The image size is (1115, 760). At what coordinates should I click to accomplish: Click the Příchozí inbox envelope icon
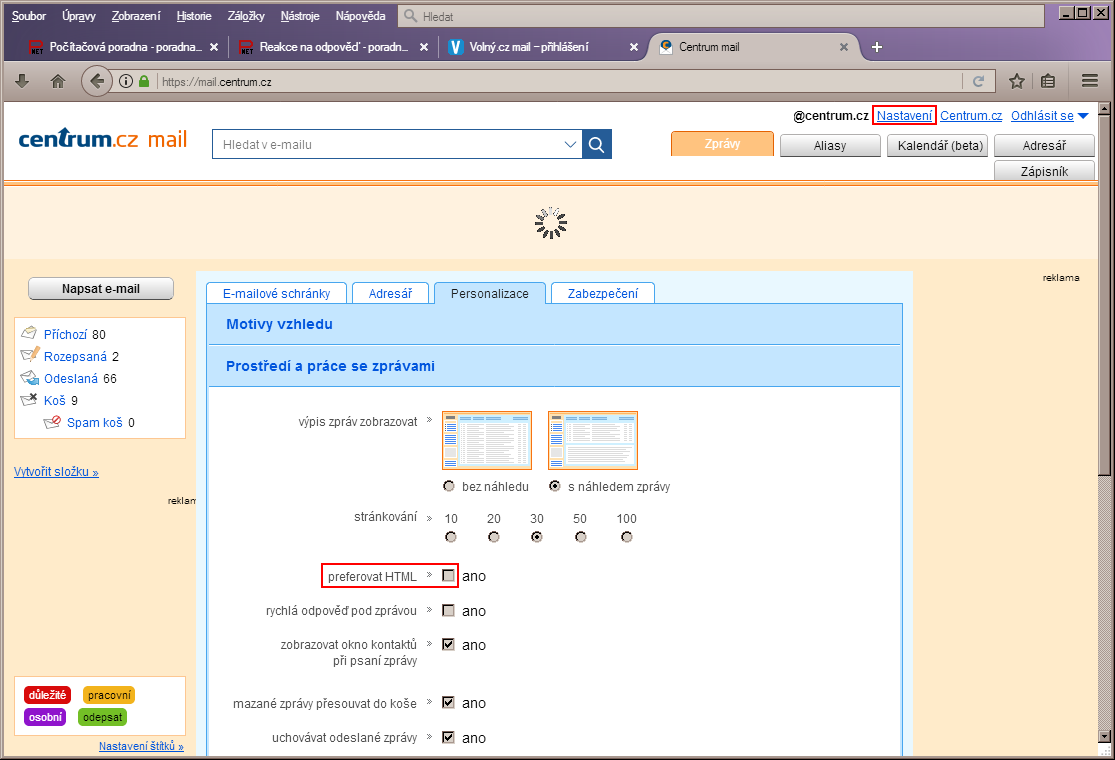tap(29, 333)
